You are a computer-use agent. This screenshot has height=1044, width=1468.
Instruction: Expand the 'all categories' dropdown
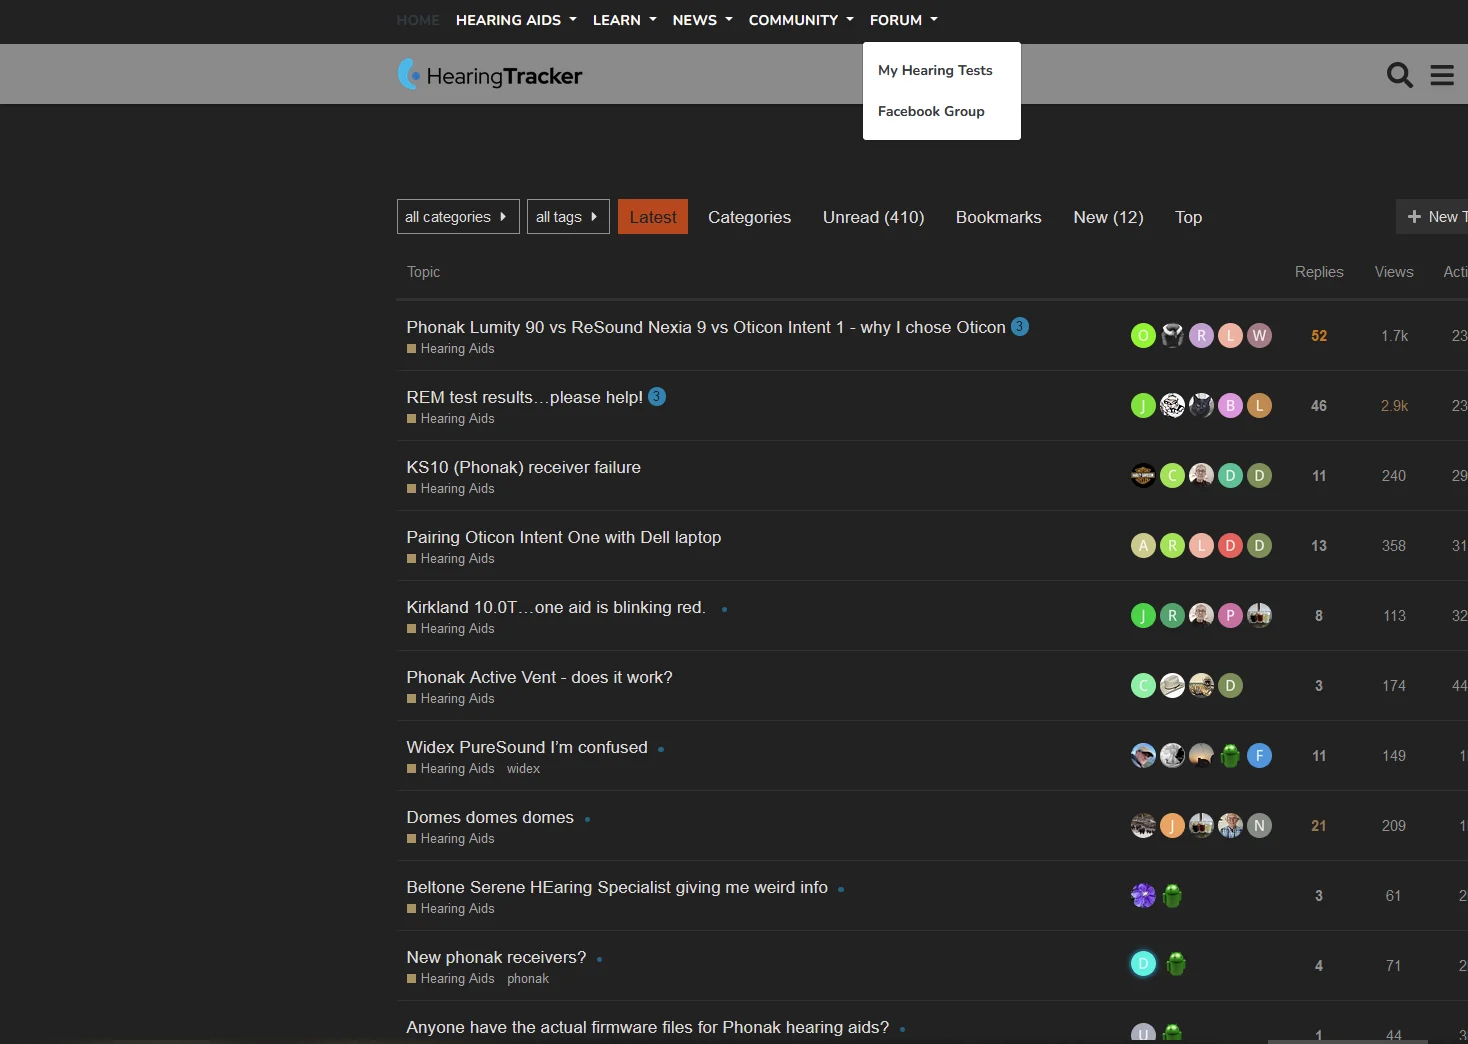[458, 217]
